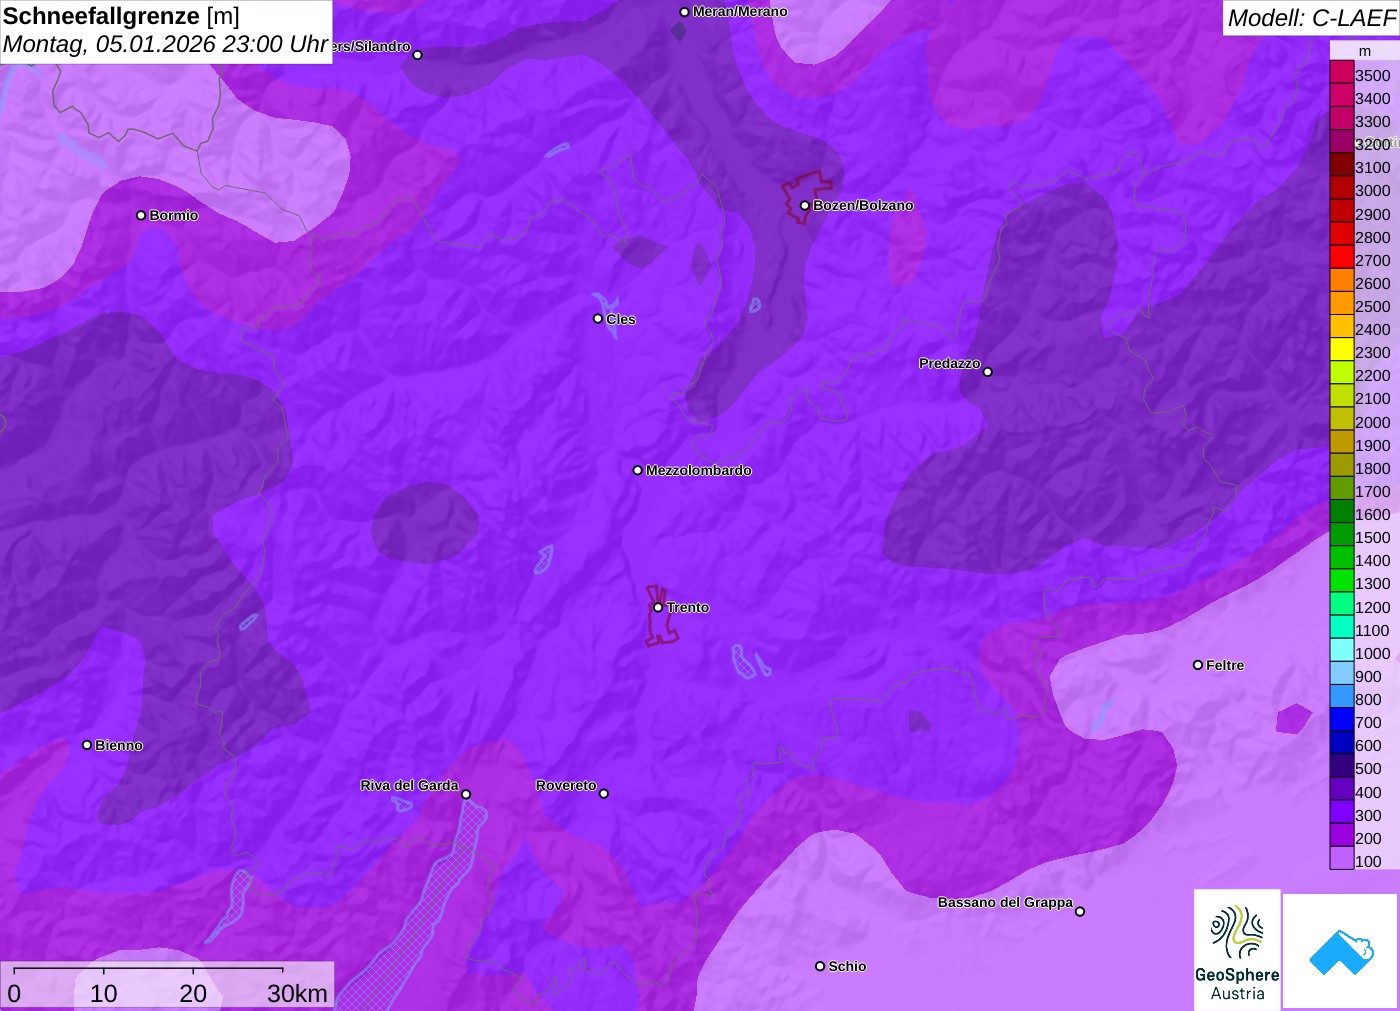This screenshot has height=1011, width=1400.
Task: Click the date Montag, 05.01.2026 23:00 Uhr
Action: pyautogui.click(x=165, y=45)
